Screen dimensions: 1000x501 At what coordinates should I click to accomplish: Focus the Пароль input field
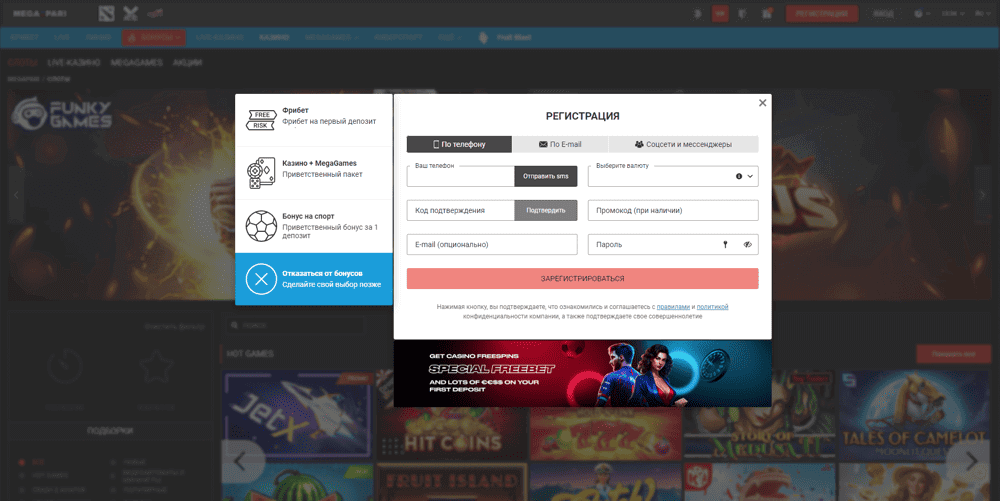click(673, 245)
